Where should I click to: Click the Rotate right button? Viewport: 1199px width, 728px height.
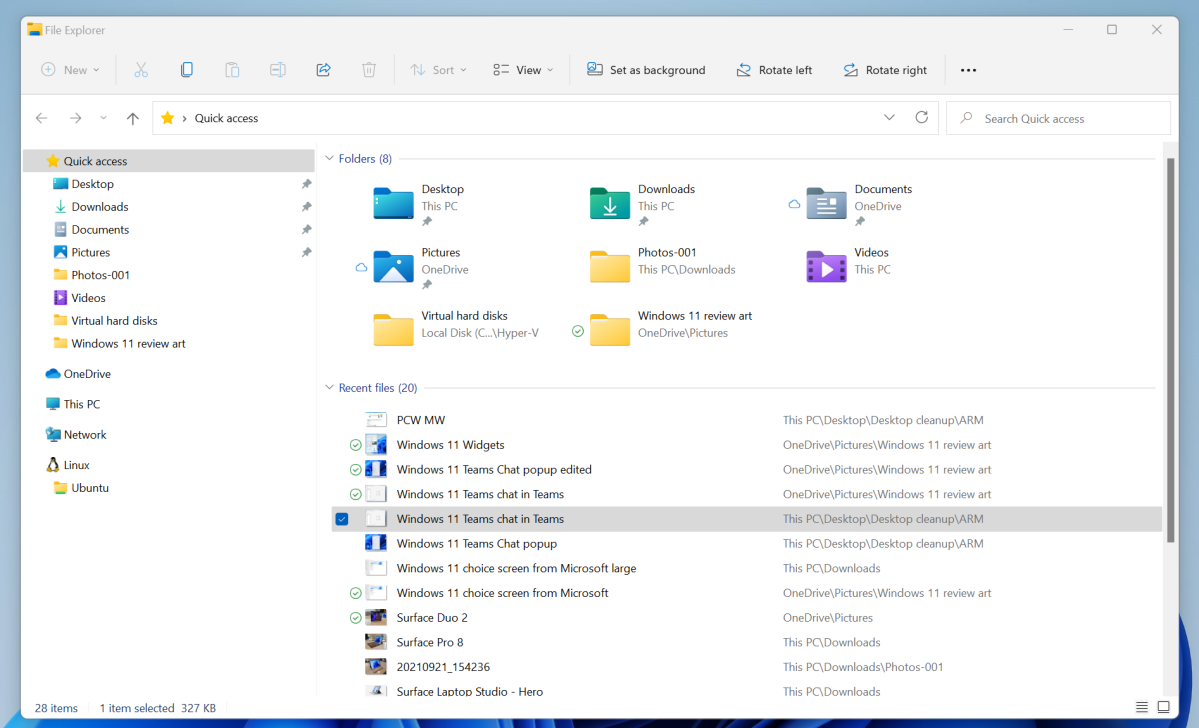point(885,70)
